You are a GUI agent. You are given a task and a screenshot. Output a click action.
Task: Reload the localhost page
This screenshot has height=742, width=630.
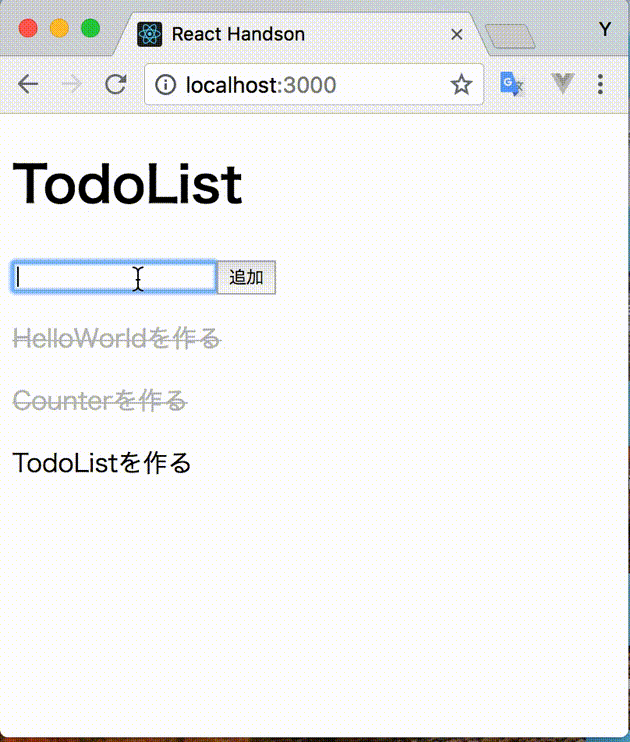tap(115, 84)
